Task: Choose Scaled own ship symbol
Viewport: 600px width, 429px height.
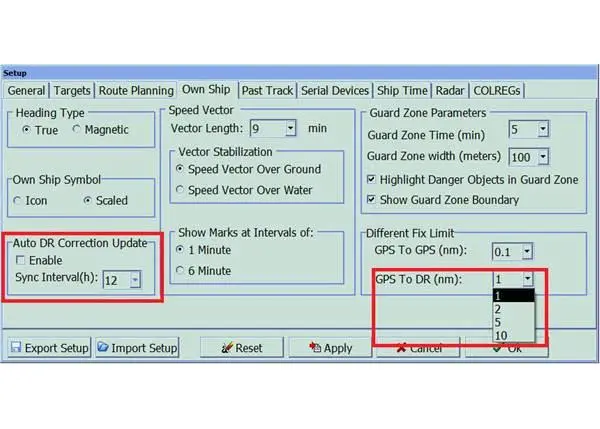Action: (88, 200)
